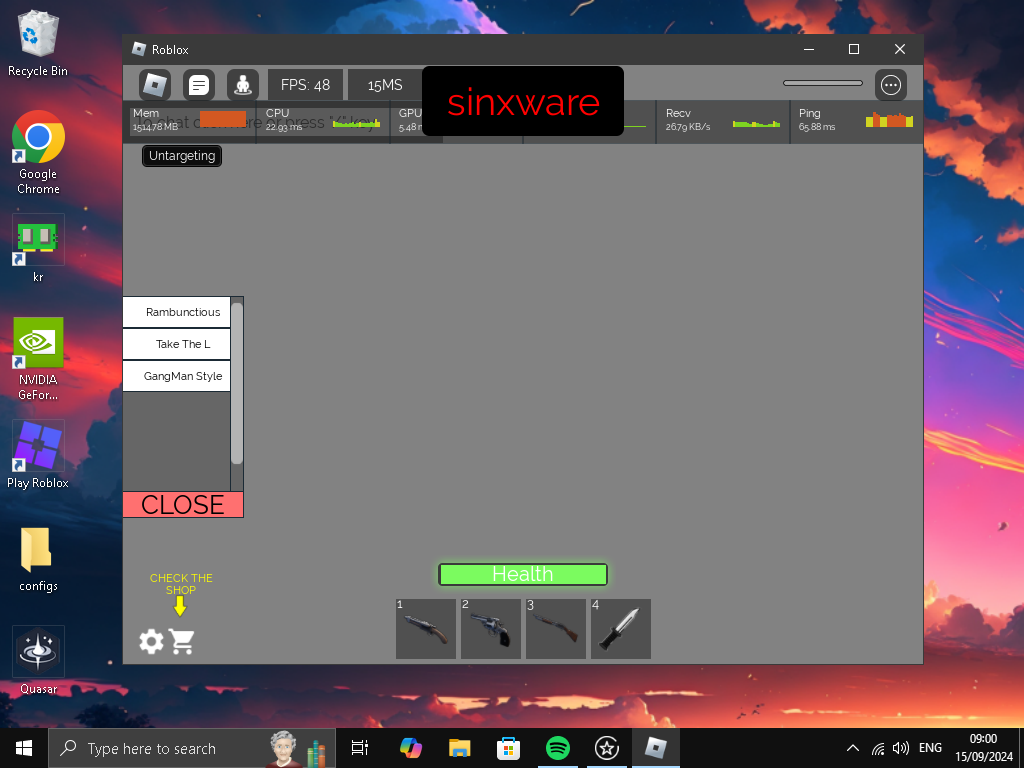Image resolution: width=1024 pixels, height=768 pixels.
Task: Click the 15MS latency readout
Action: 385,85
